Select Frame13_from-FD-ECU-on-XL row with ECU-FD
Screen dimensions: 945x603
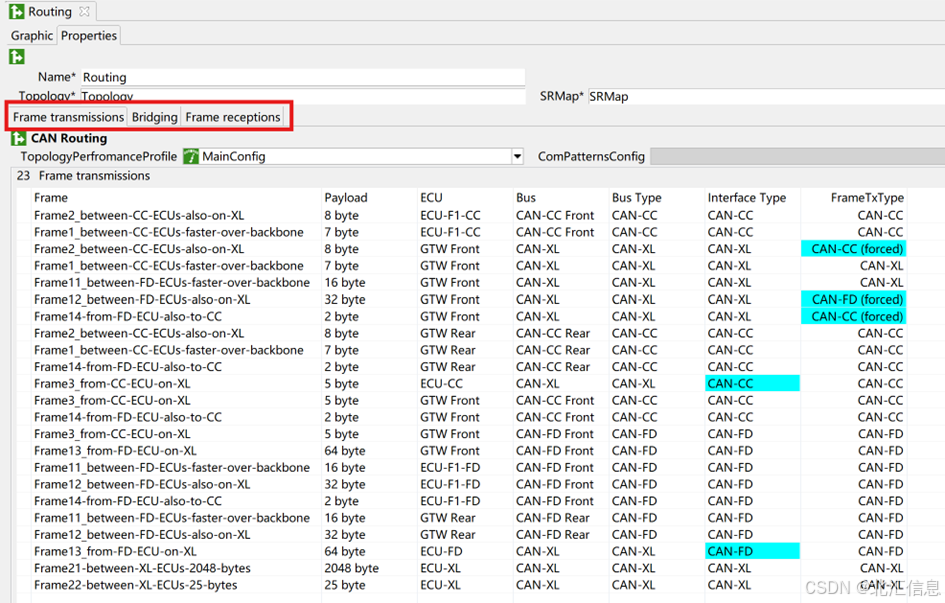(469, 551)
